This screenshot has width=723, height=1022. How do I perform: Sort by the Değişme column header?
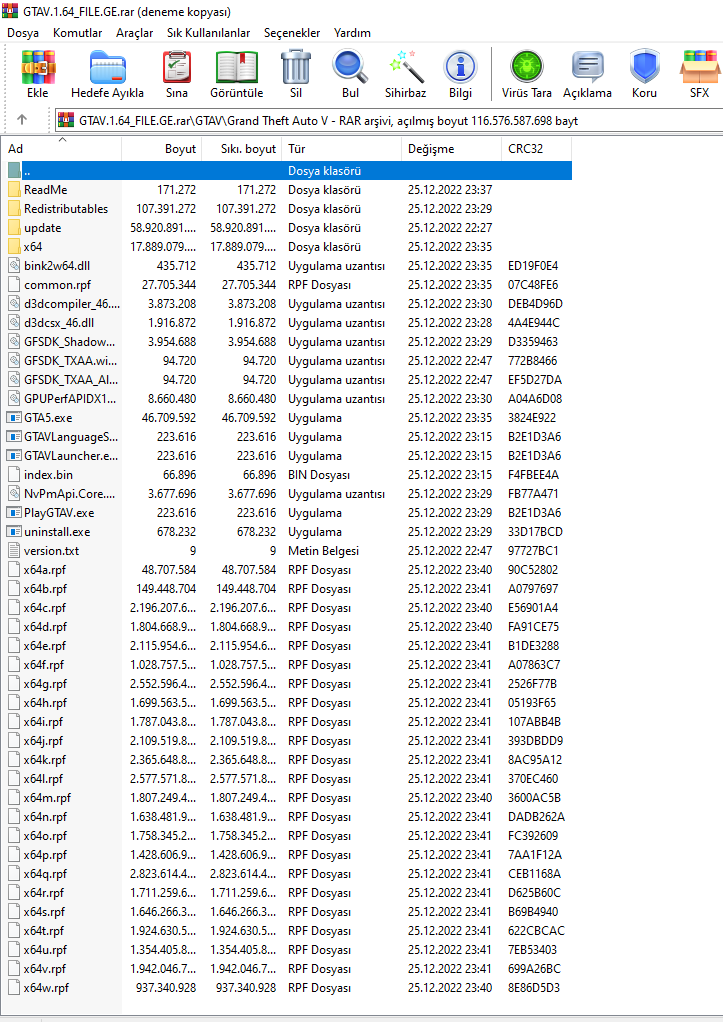tap(451, 149)
